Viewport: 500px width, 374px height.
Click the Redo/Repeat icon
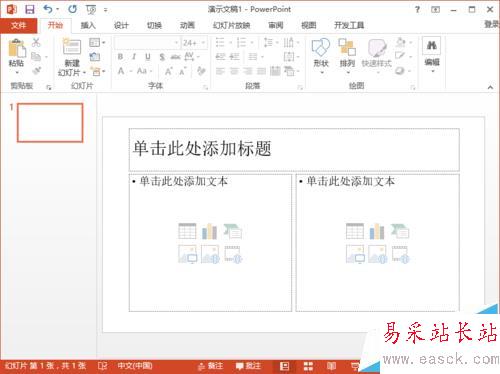click(x=72, y=9)
